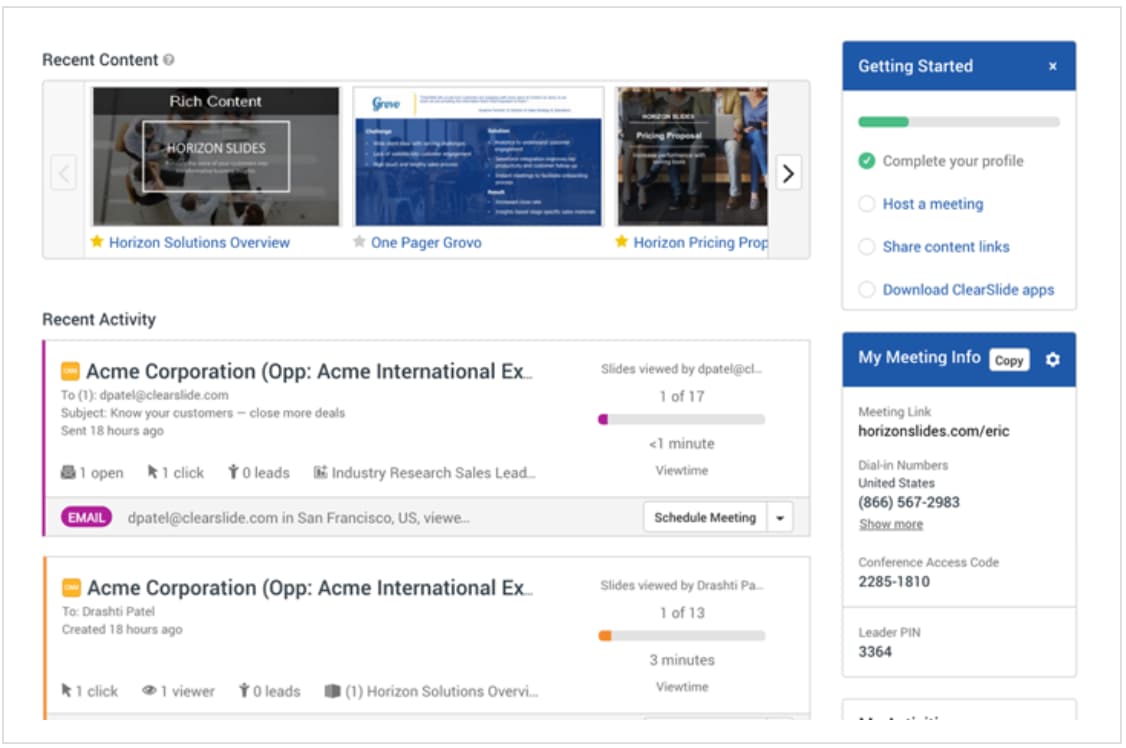This screenshot has height=748, width=1126.
Task: Open the One Pager Grovo thumbnail
Action: tap(479, 156)
